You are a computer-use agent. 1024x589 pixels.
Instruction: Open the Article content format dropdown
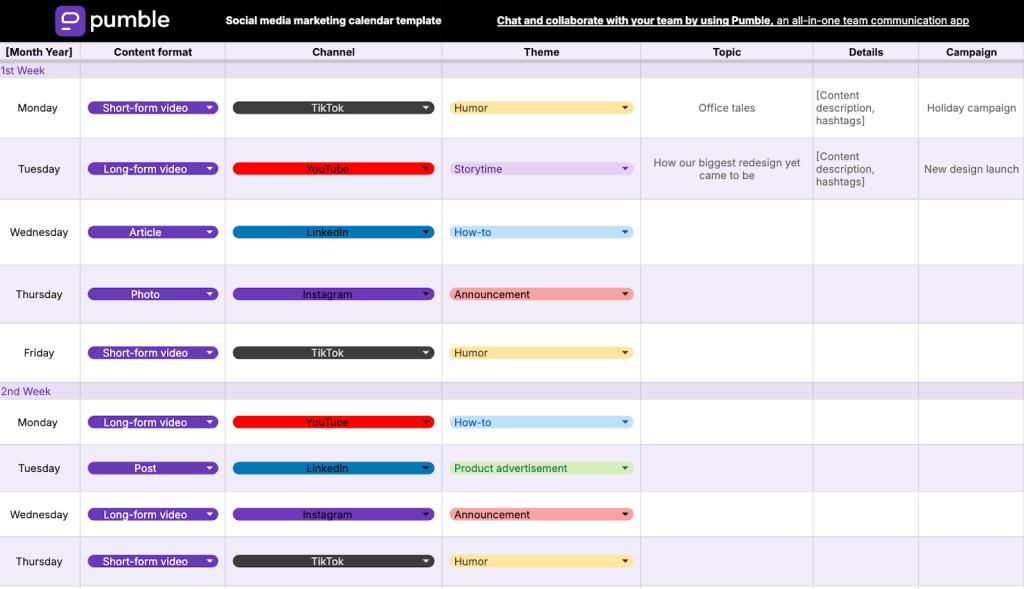click(x=153, y=232)
